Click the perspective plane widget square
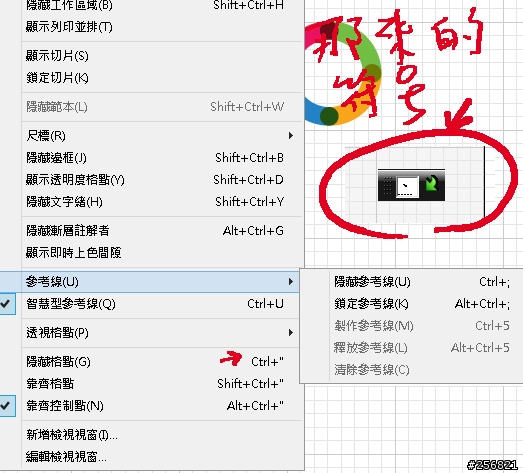Screen dimensions: 523x473 pos(407,187)
